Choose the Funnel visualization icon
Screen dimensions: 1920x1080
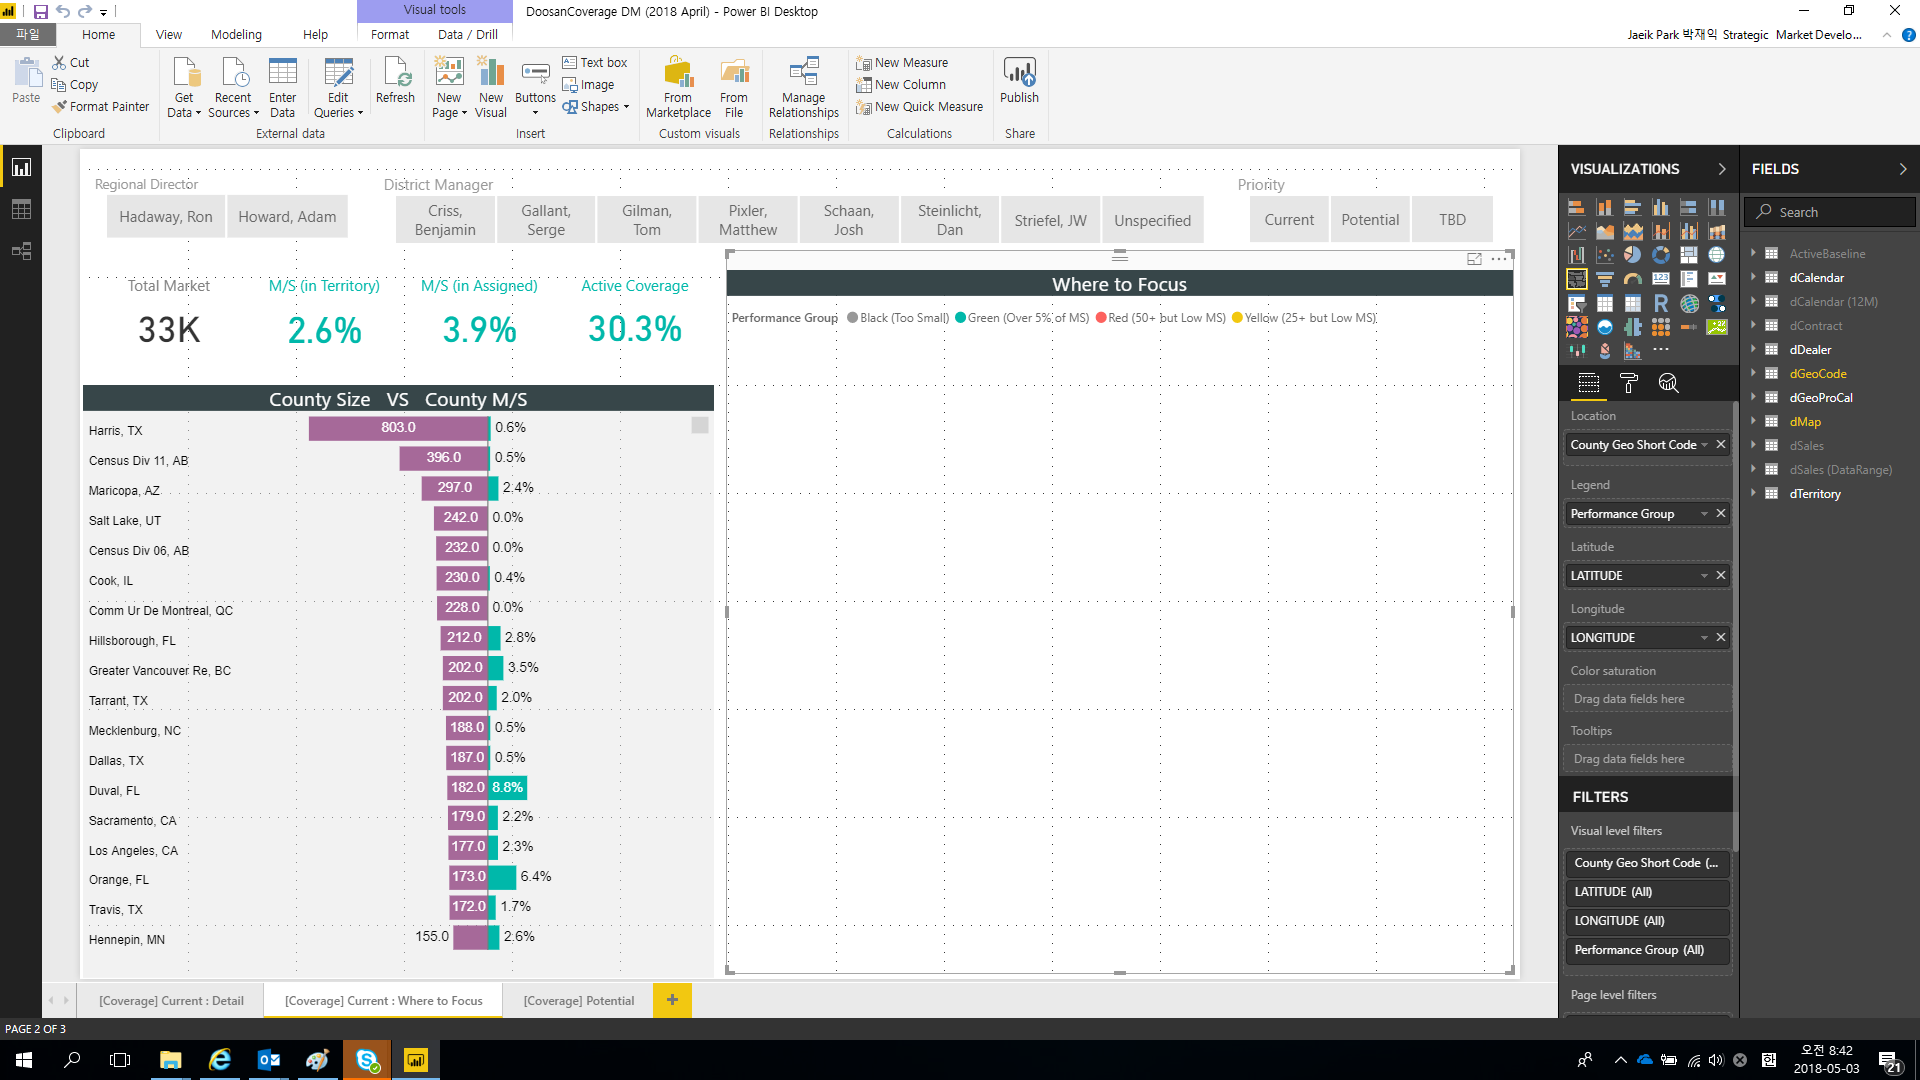click(1604, 279)
